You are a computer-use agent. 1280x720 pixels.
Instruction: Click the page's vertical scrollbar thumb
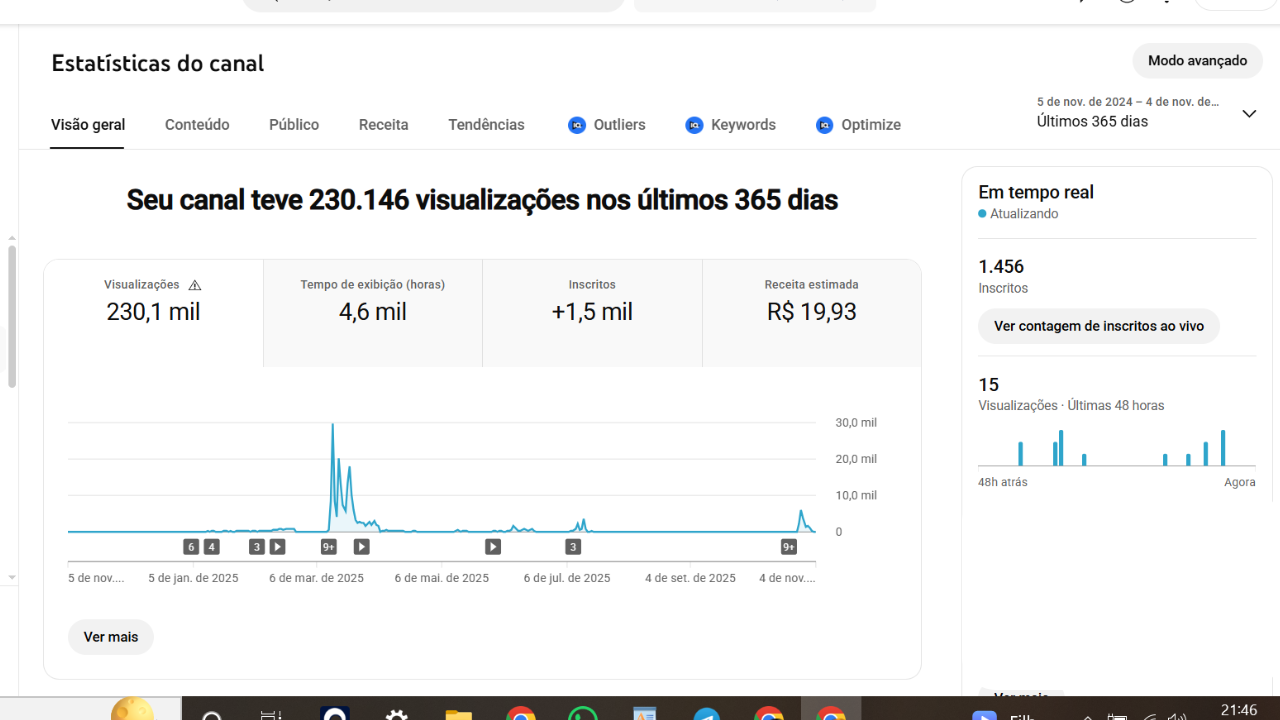tap(12, 316)
